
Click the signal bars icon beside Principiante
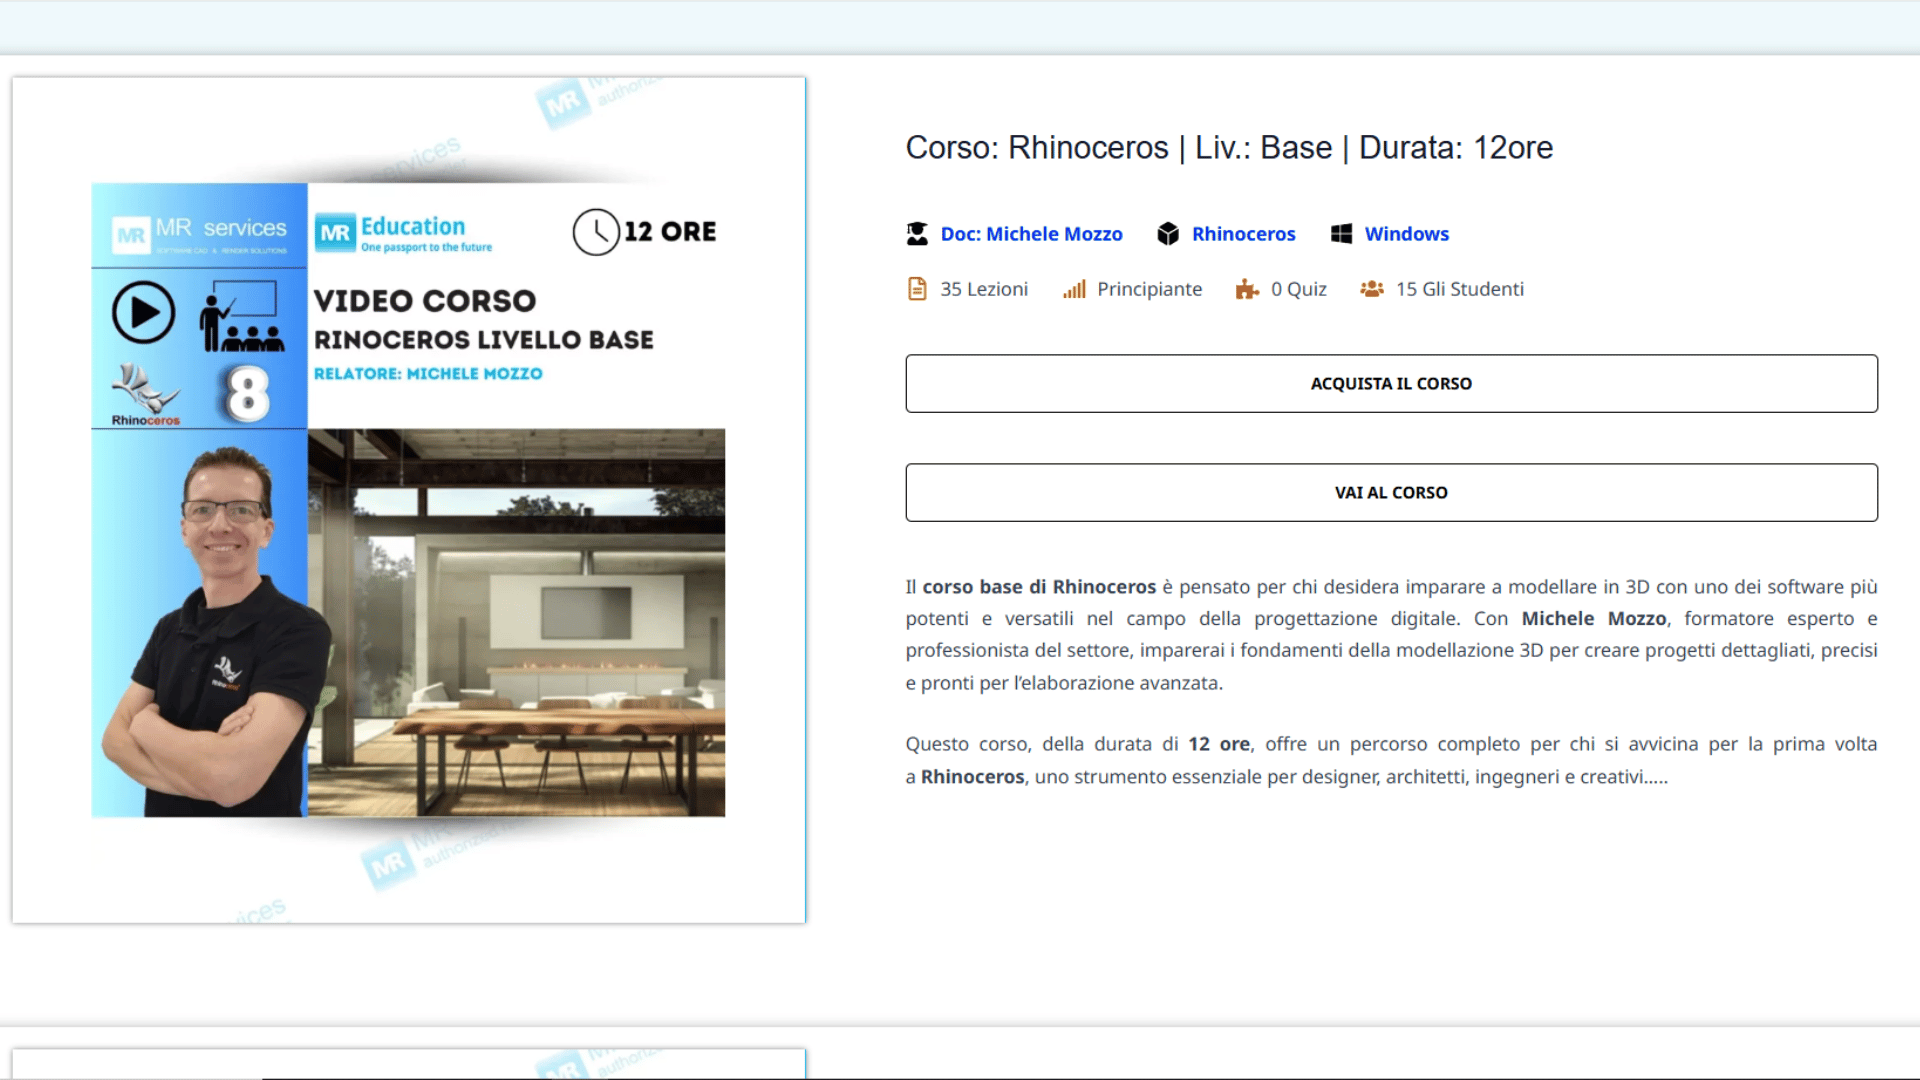pyautogui.click(x=1074, y=289)
